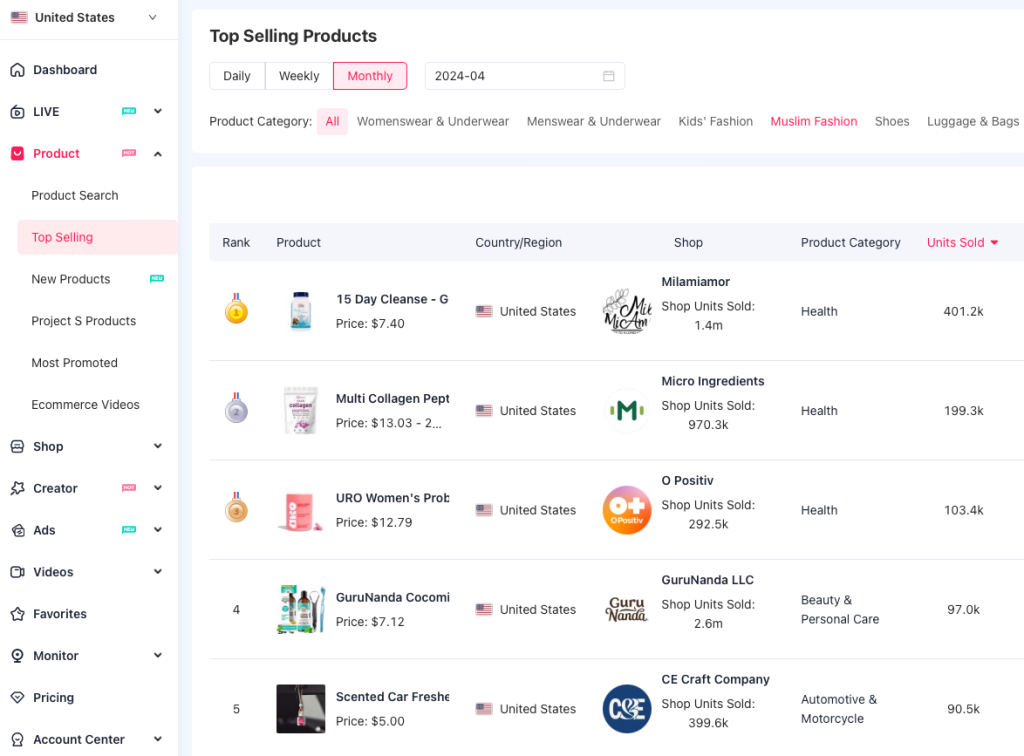Switch to Daily time range
This screenshot has width=1024, height=756.
[237, 76]
